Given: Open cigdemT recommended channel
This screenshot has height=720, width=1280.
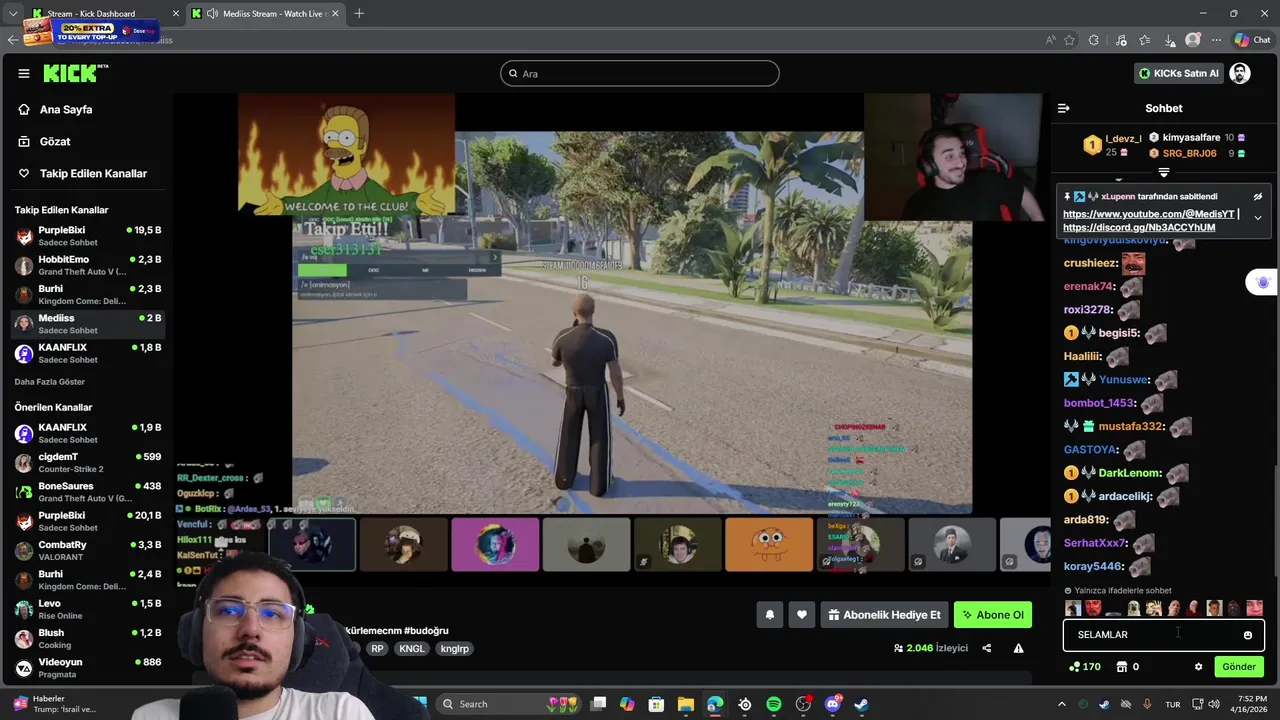Looking at the screenshot, I should pyautogui.click(x=88, y=463).
